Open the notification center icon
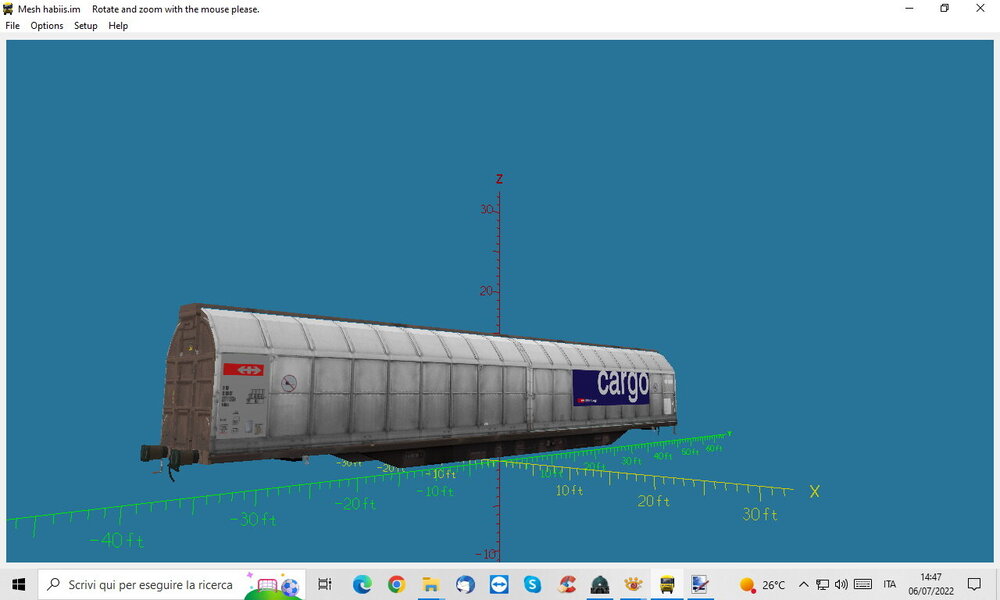1000x600 pixels. tap(974, 584)
